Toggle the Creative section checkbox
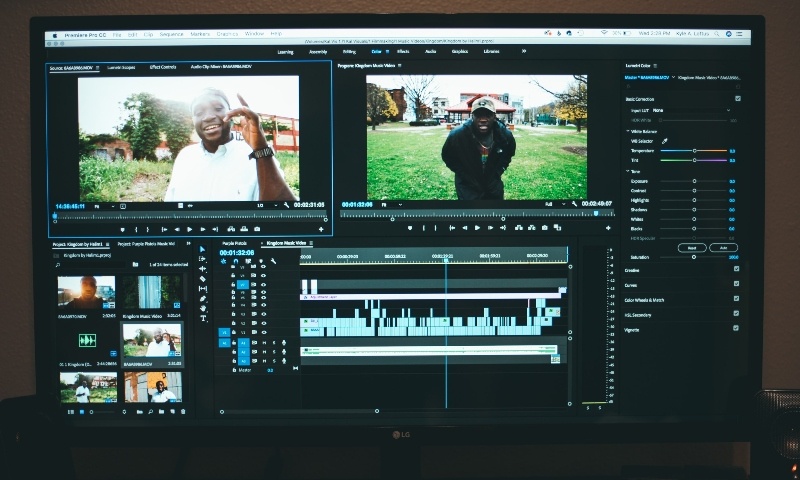 tap(736, 269)
